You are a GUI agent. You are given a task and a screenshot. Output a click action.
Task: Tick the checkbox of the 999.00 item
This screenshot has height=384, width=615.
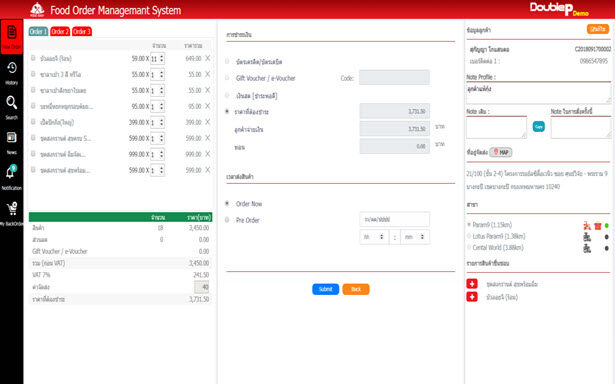pyautogui.click(x=33, y=154)
